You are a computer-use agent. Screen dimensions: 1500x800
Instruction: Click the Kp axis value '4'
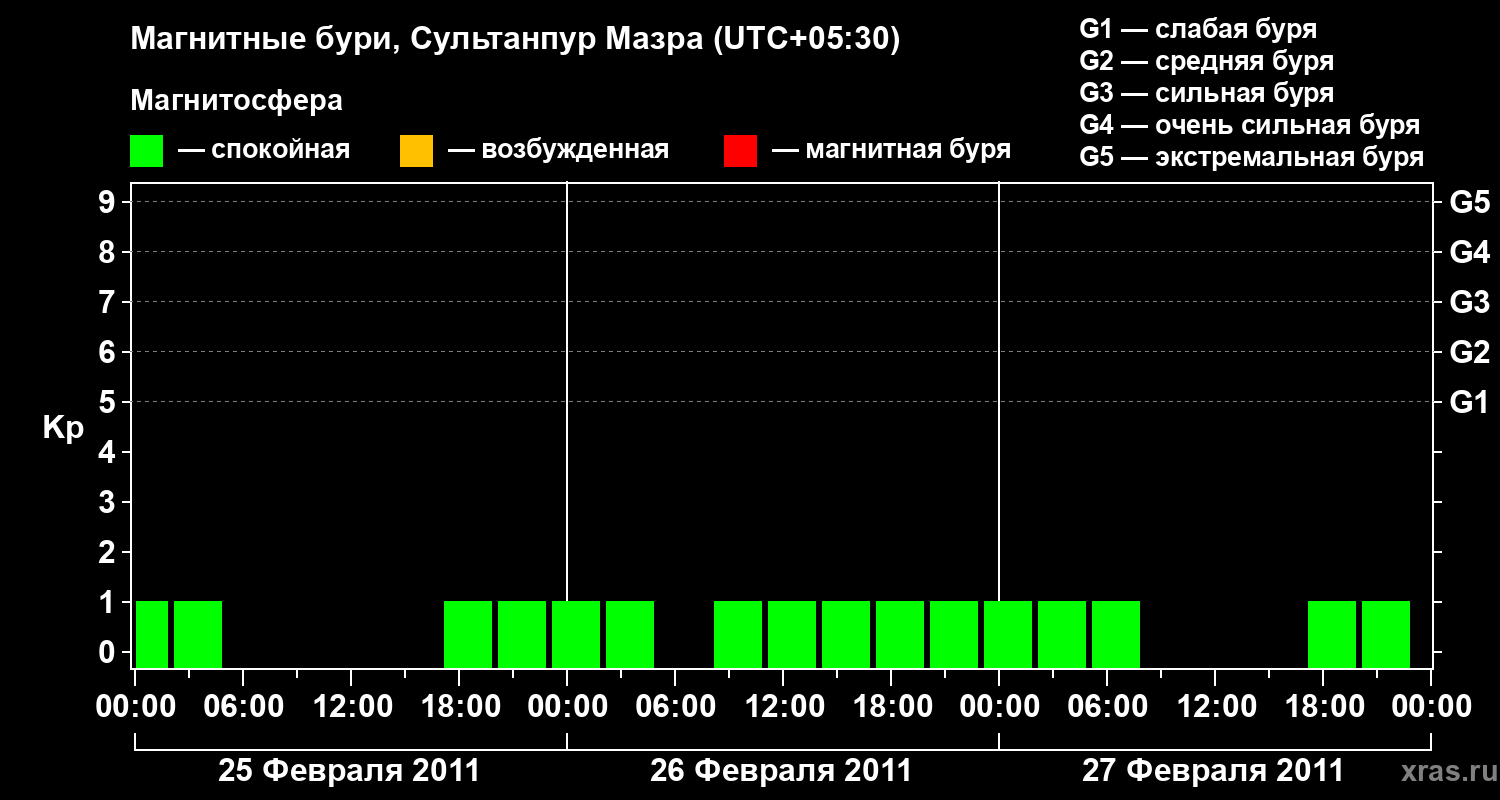[109, 452]
